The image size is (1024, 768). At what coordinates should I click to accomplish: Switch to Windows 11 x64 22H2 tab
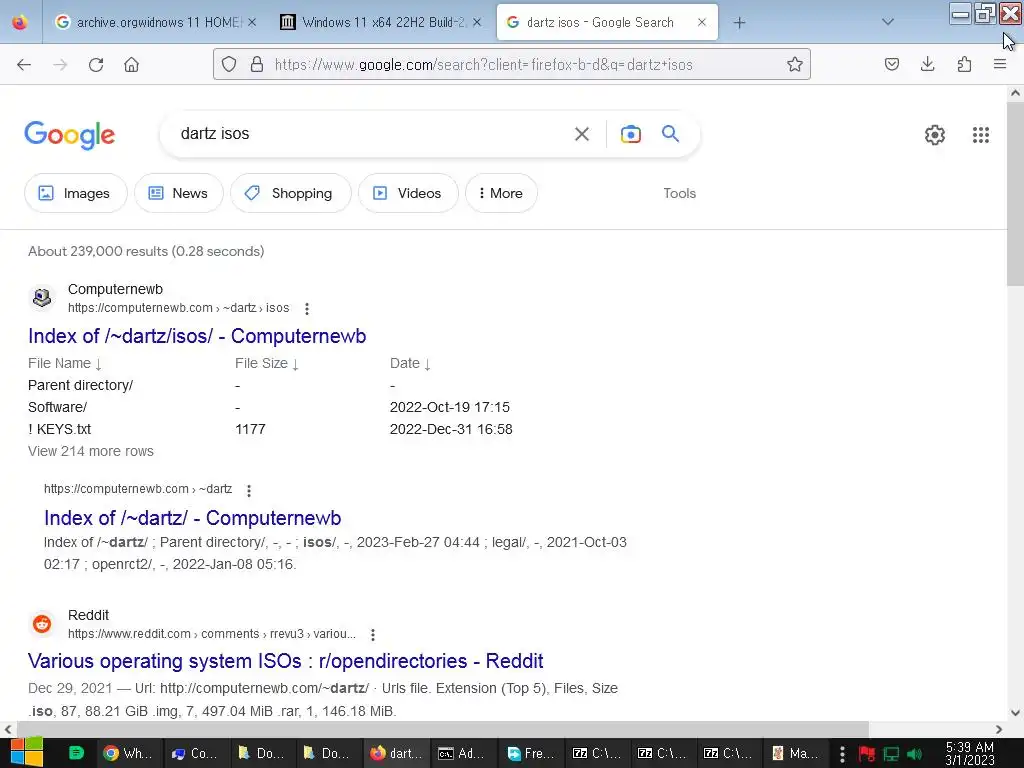pyautogui.click(x=383, y=23)
